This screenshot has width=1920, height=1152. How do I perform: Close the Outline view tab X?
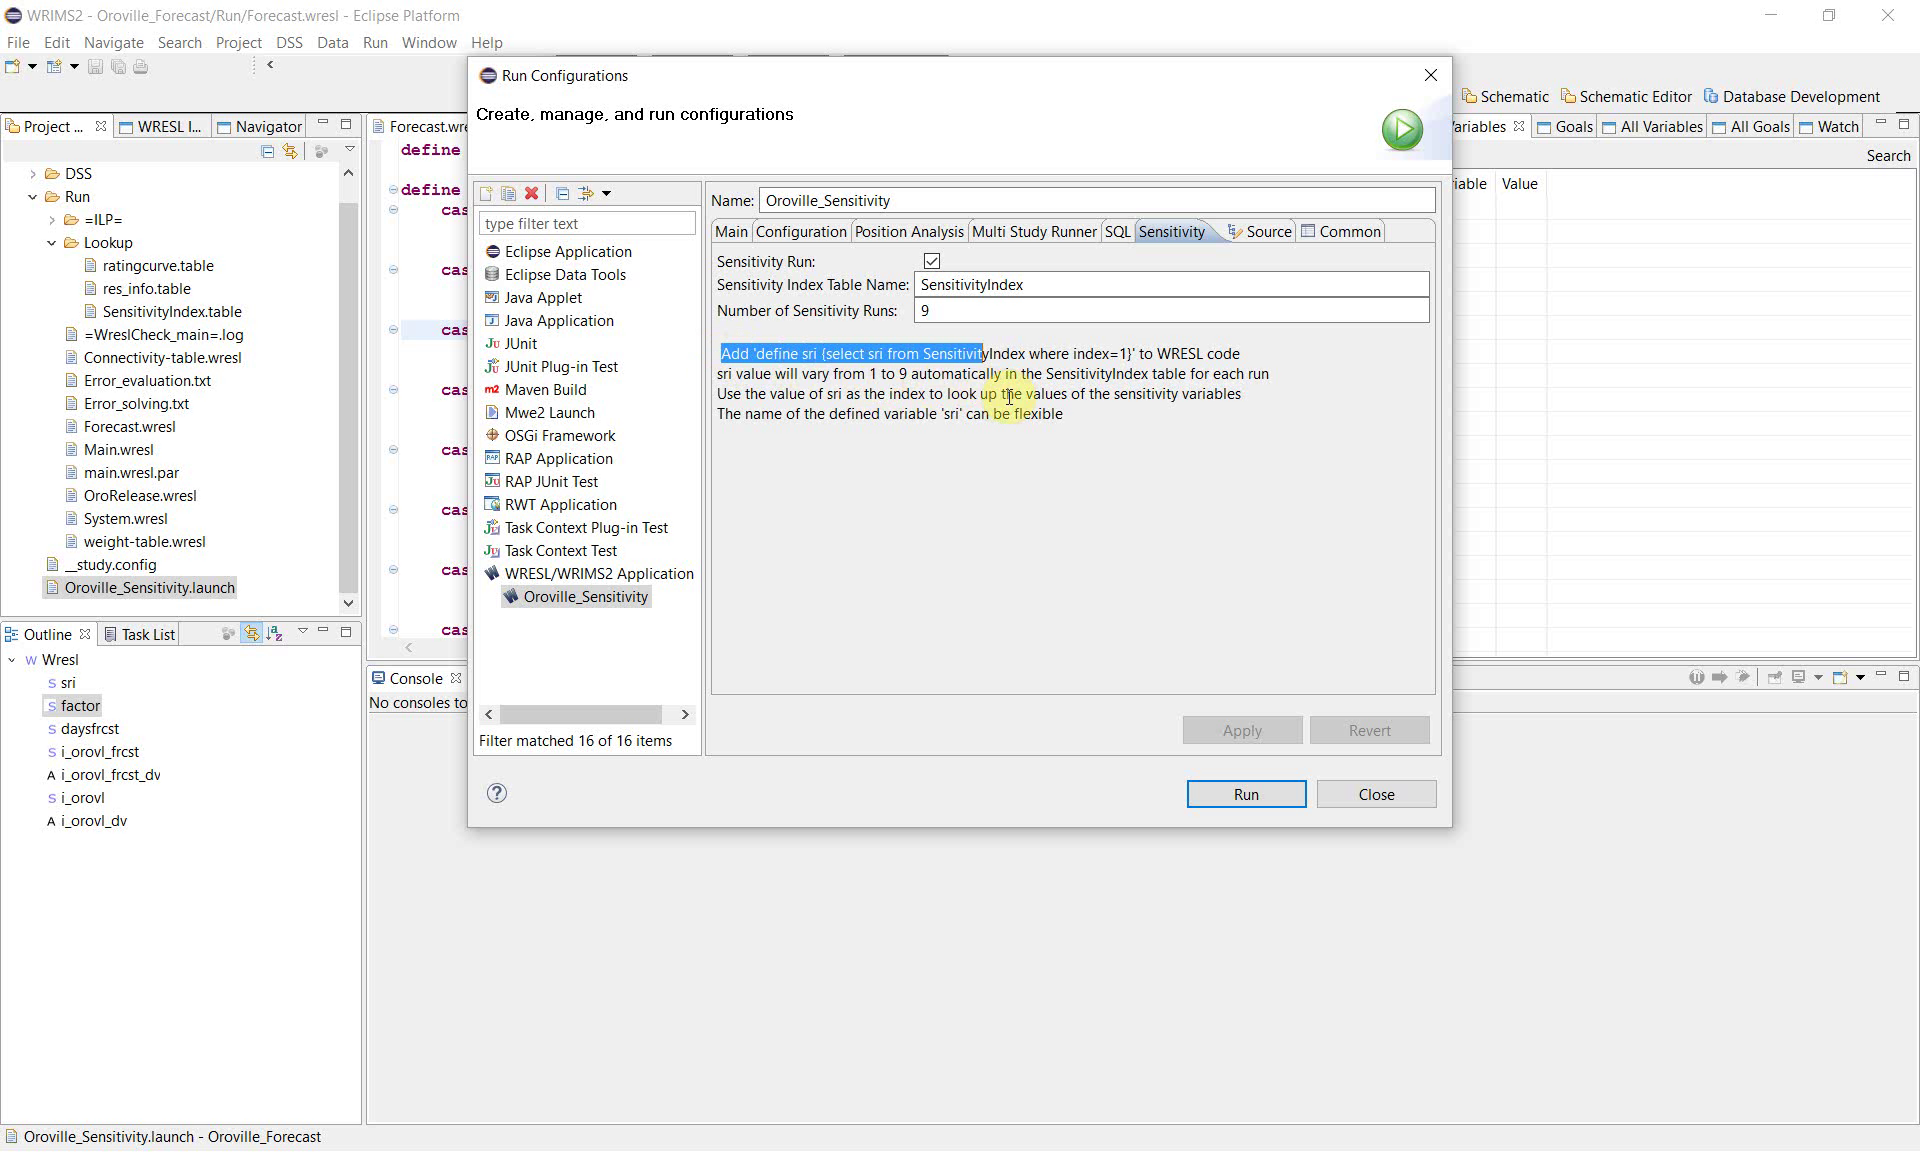point(85,634)
